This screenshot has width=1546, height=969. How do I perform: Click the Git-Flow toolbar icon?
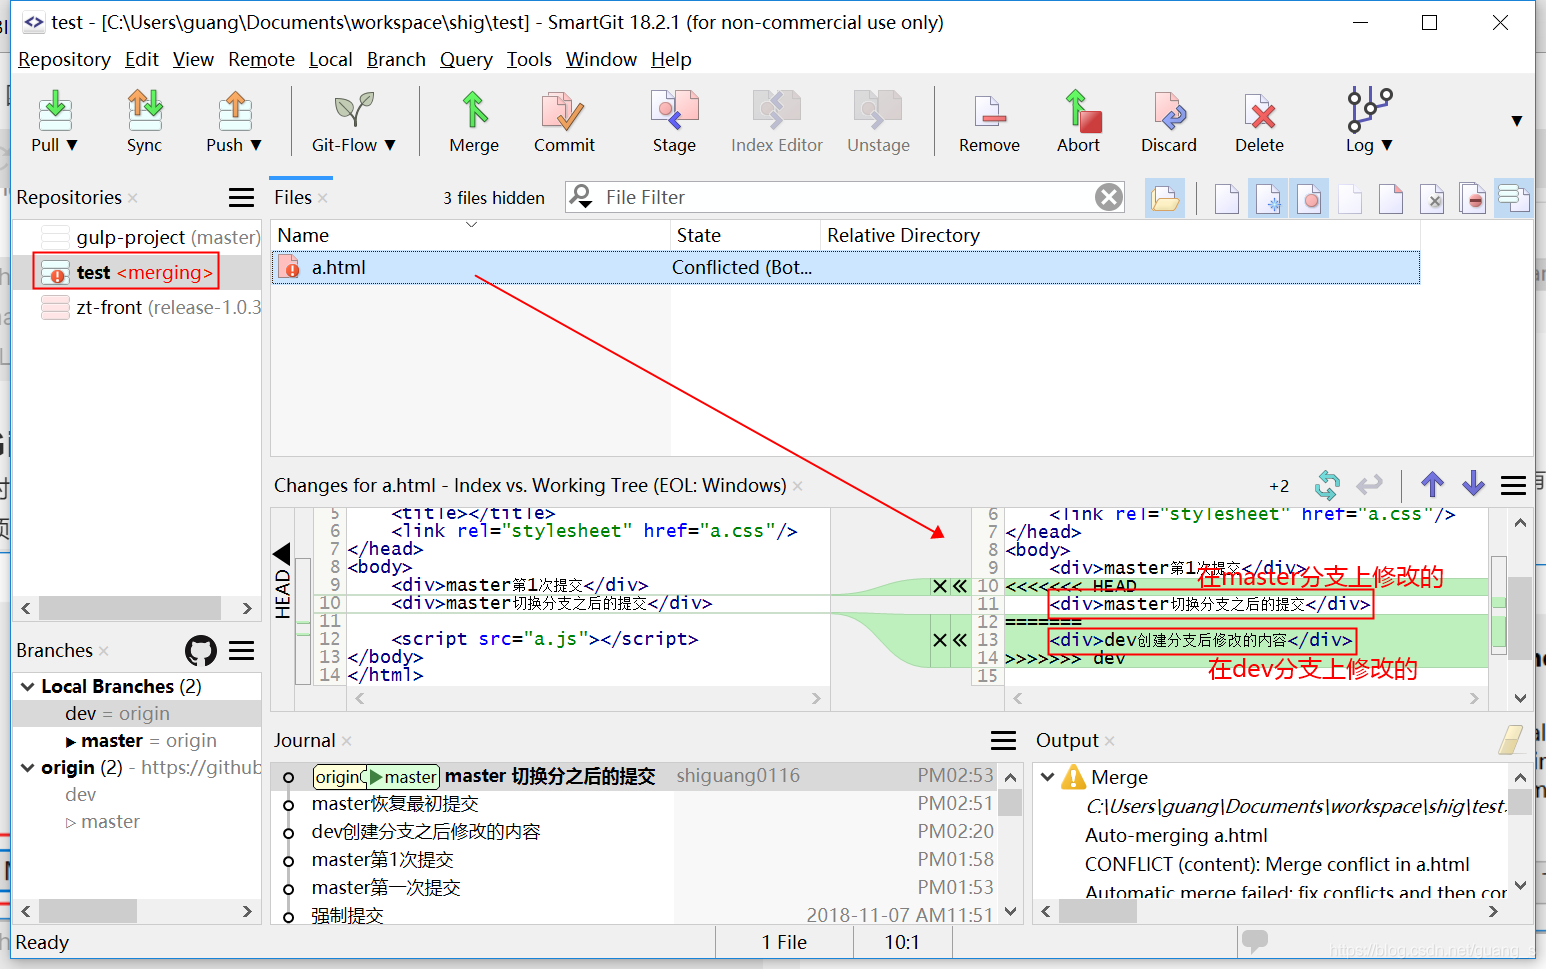pyautogui.click(x=354, y=110)
